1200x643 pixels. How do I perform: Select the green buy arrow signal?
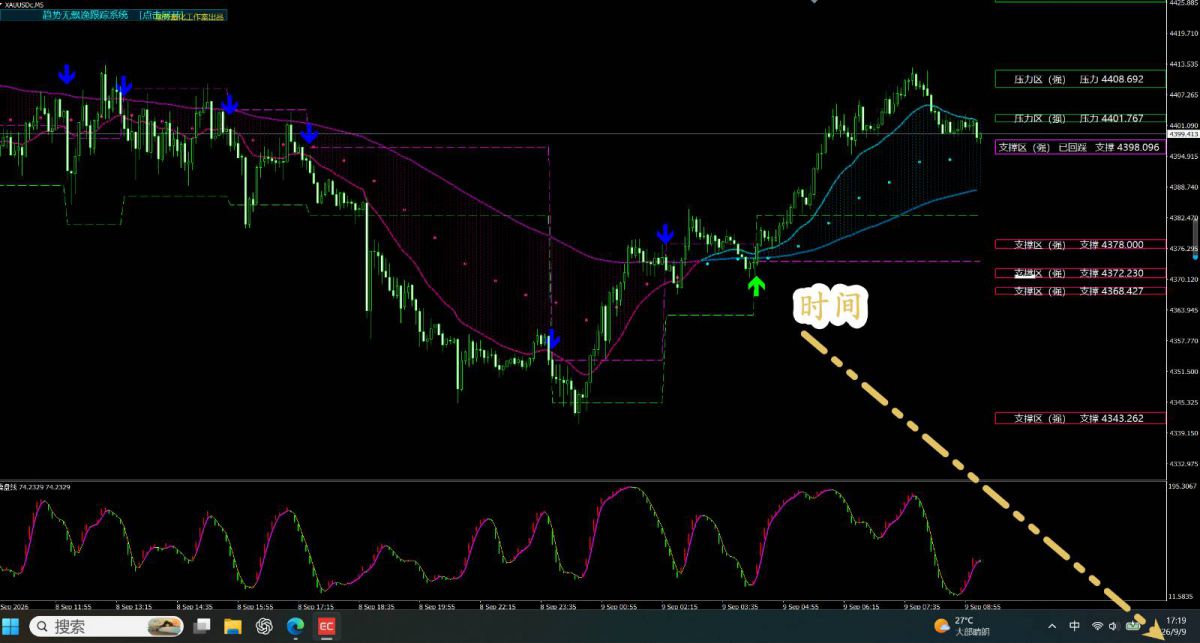pyautogui.click(x=756, y=286)
